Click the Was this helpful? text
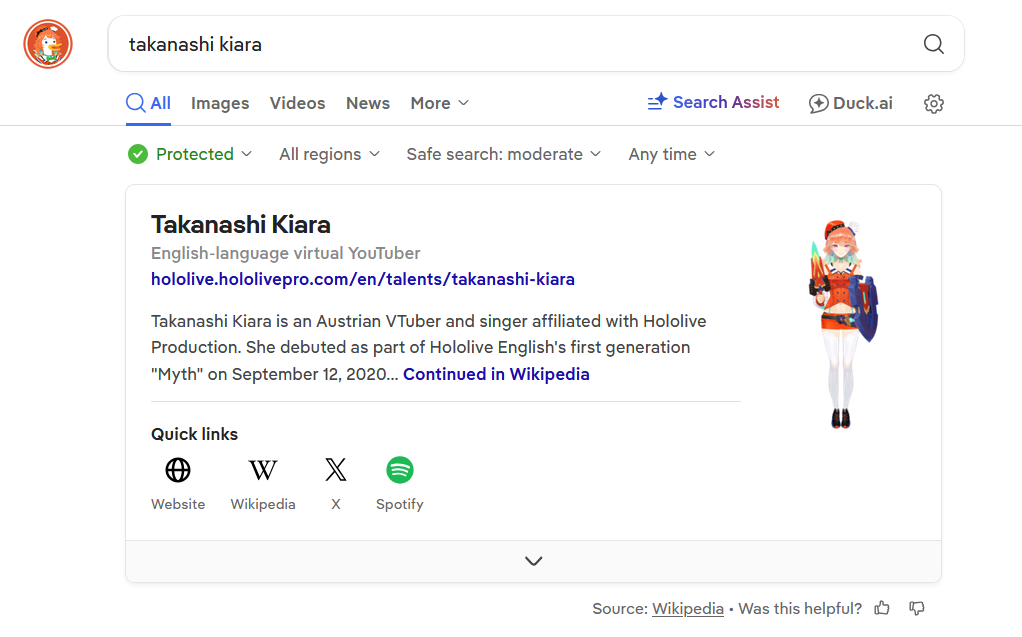 [800, 608]
